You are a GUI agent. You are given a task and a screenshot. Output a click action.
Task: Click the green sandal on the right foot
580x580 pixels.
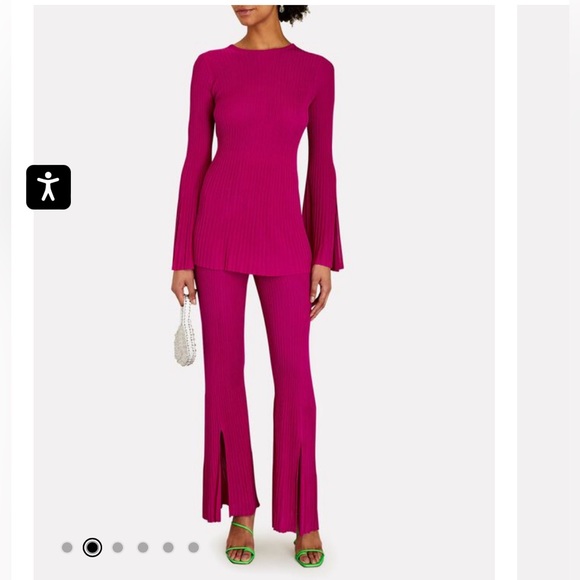coord(309,551)
